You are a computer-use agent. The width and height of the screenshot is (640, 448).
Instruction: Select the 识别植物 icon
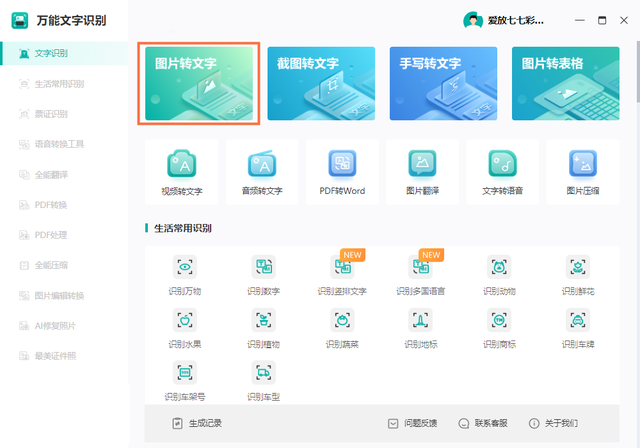264,320
